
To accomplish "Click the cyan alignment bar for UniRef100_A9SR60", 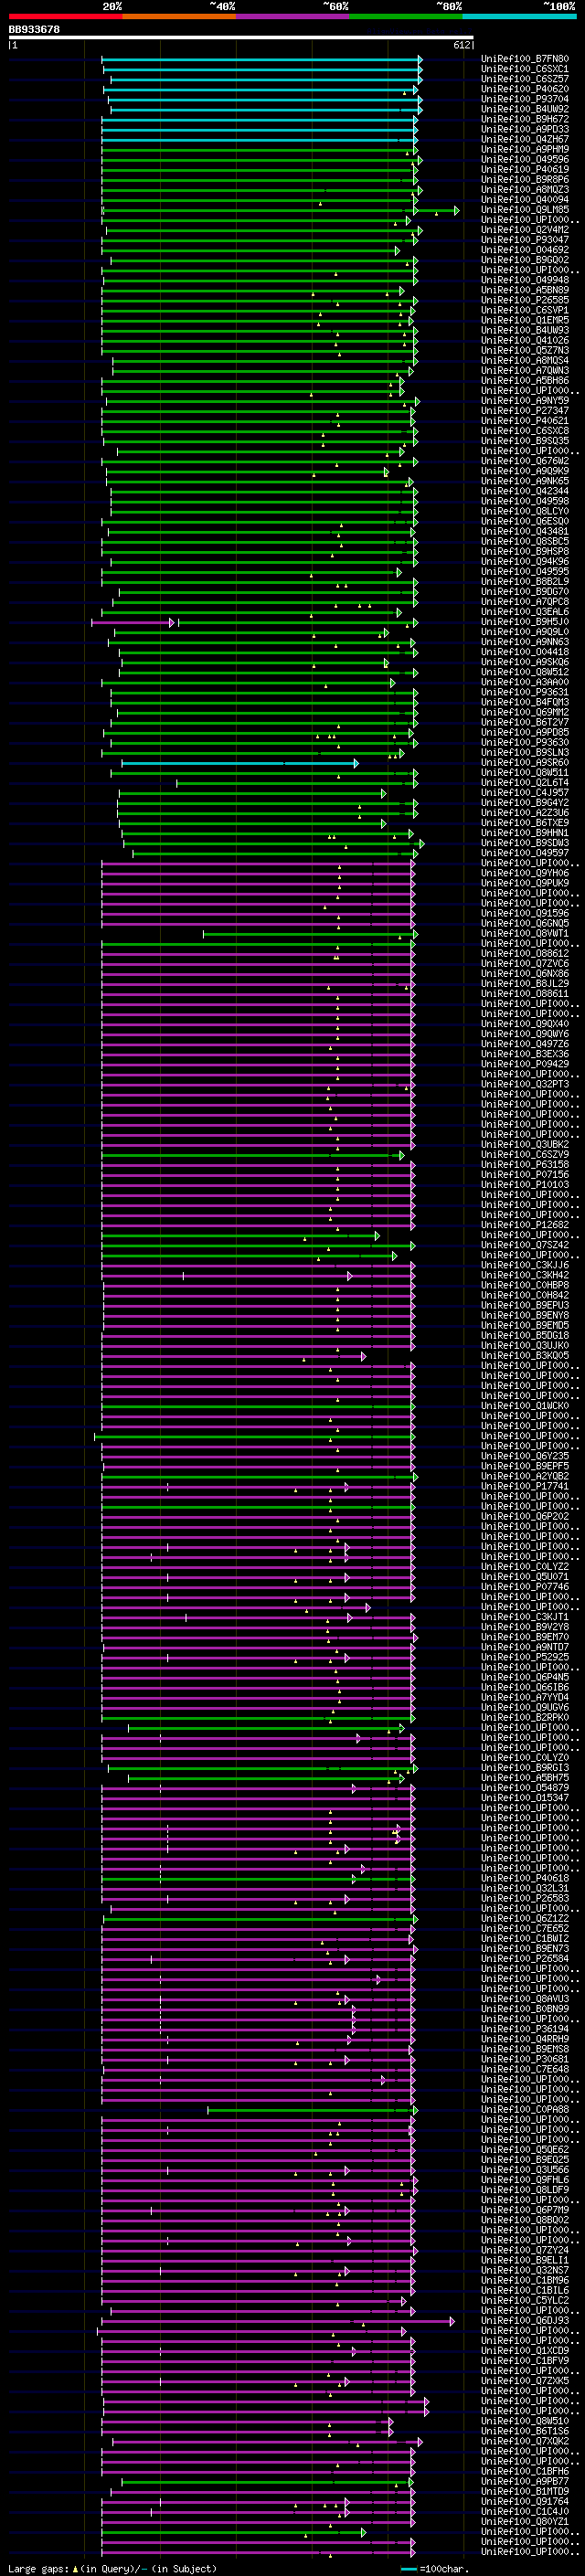I will coord(239,763).
